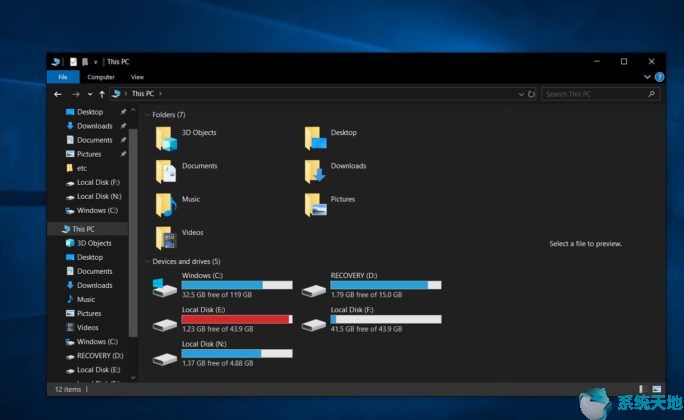Image resolution: width=684 pixels, height=420 pixels.
Task: Select the Downloads folder icon in Folders
Action: 315,171
